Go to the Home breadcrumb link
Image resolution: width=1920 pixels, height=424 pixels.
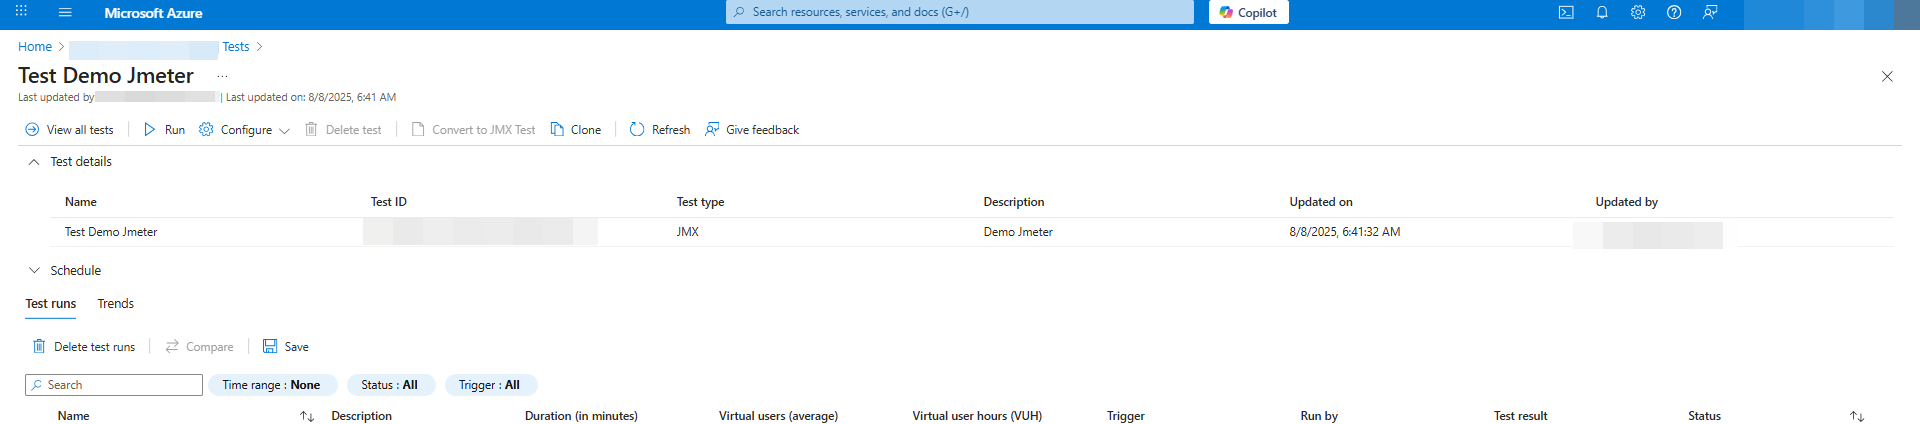35,47
